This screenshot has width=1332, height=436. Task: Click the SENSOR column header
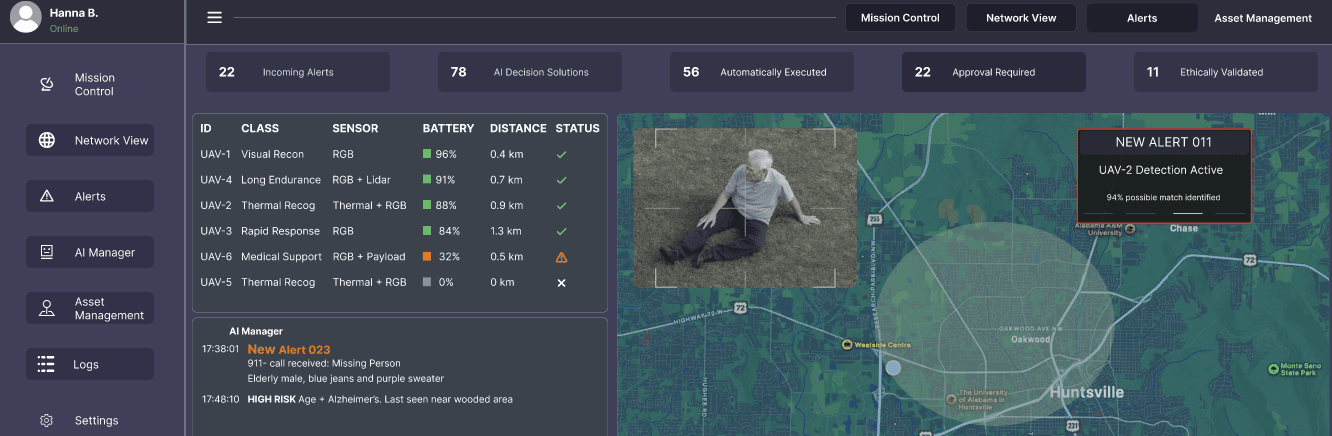coord(355,128)
